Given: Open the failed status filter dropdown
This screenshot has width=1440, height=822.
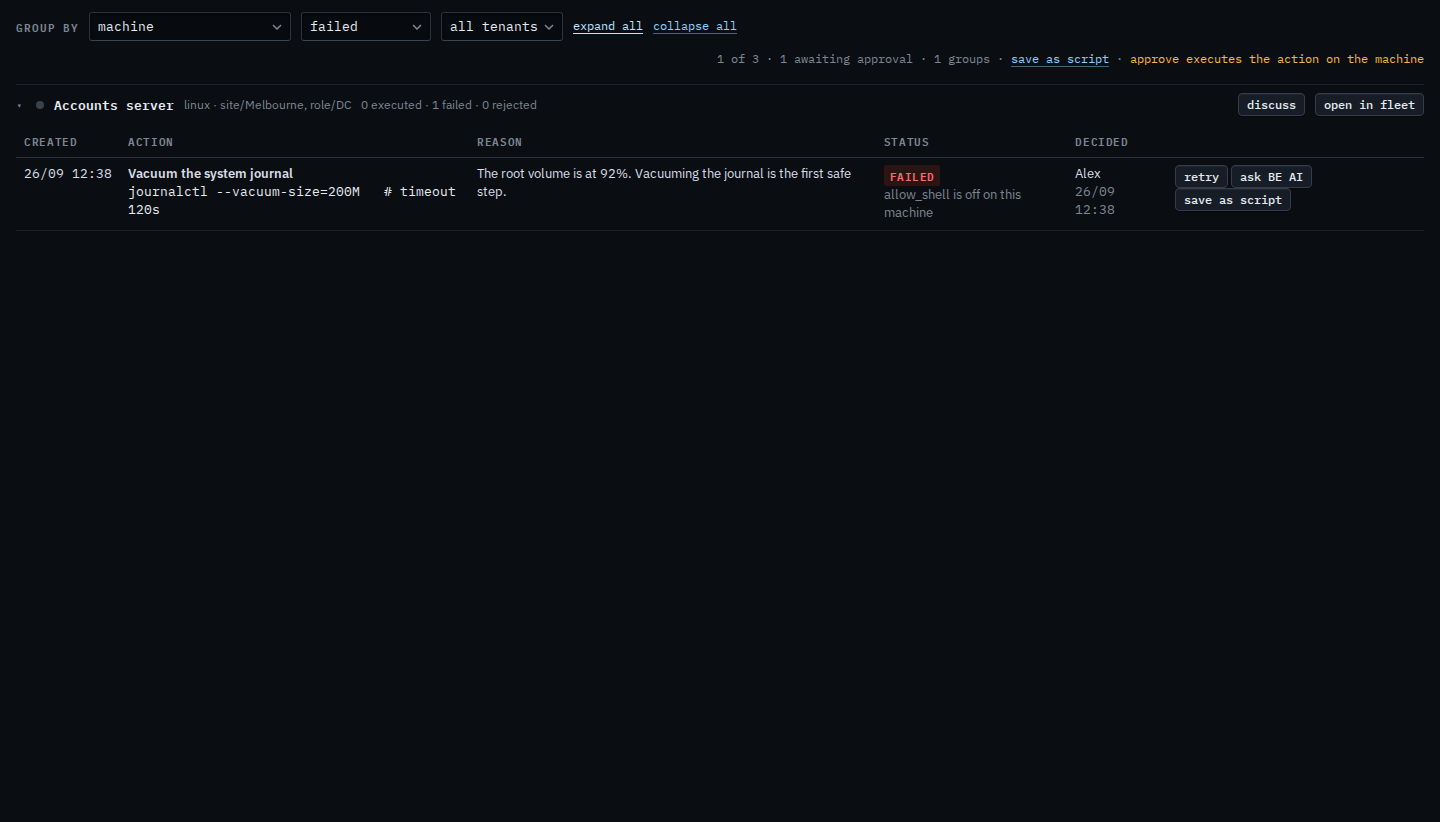Looking at the screenshot, I should (x=365, y=26).
